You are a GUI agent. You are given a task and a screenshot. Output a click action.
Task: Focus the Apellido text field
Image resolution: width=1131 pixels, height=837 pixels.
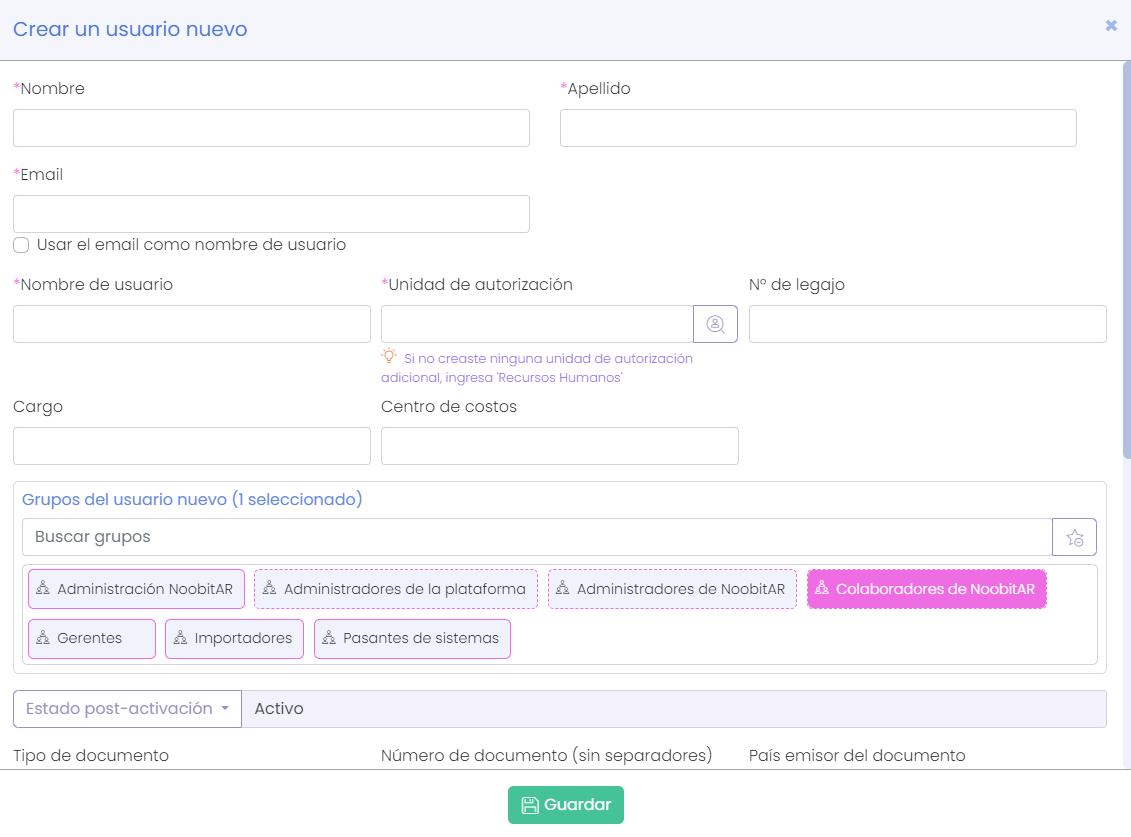(x=817, y=128)
